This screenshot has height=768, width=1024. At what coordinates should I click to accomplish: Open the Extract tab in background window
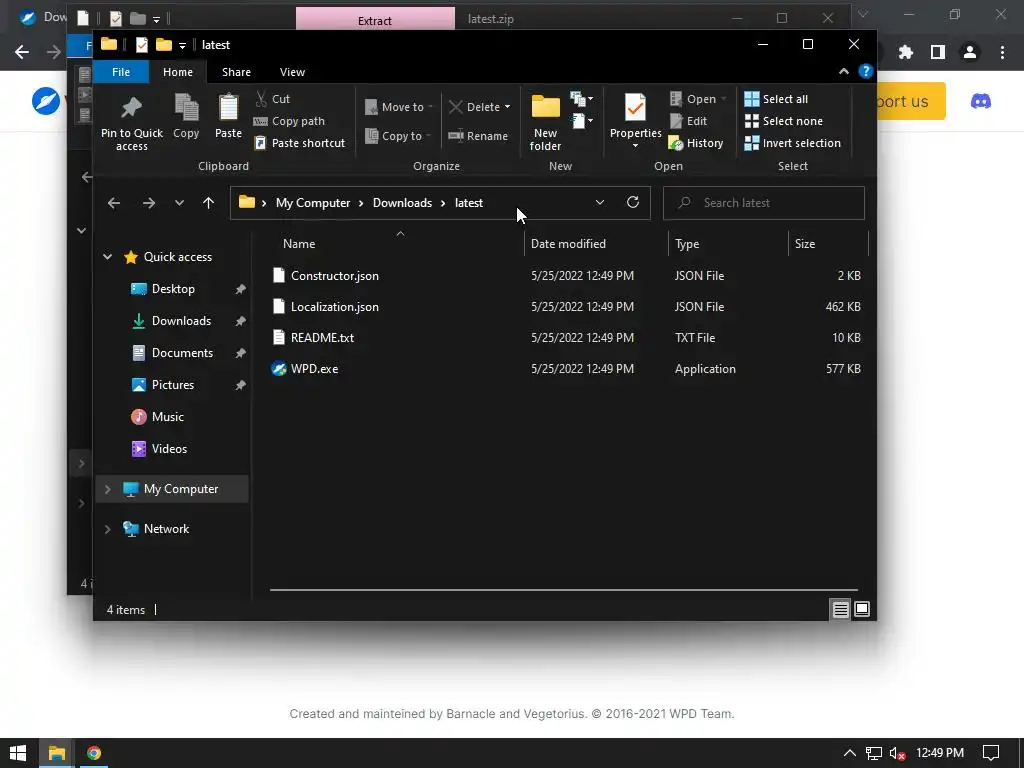pyautogui.click(x=375, y=20)
